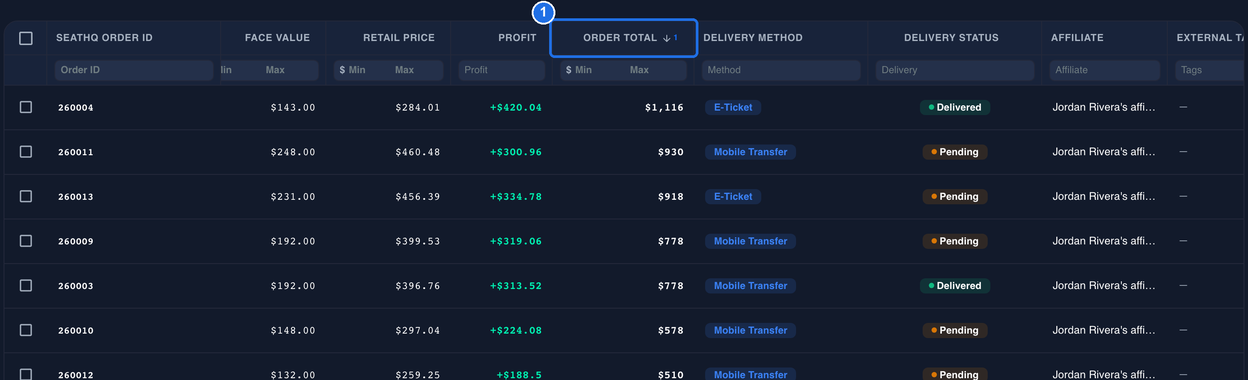Click retail price $396.76

(x=418, y=286)
